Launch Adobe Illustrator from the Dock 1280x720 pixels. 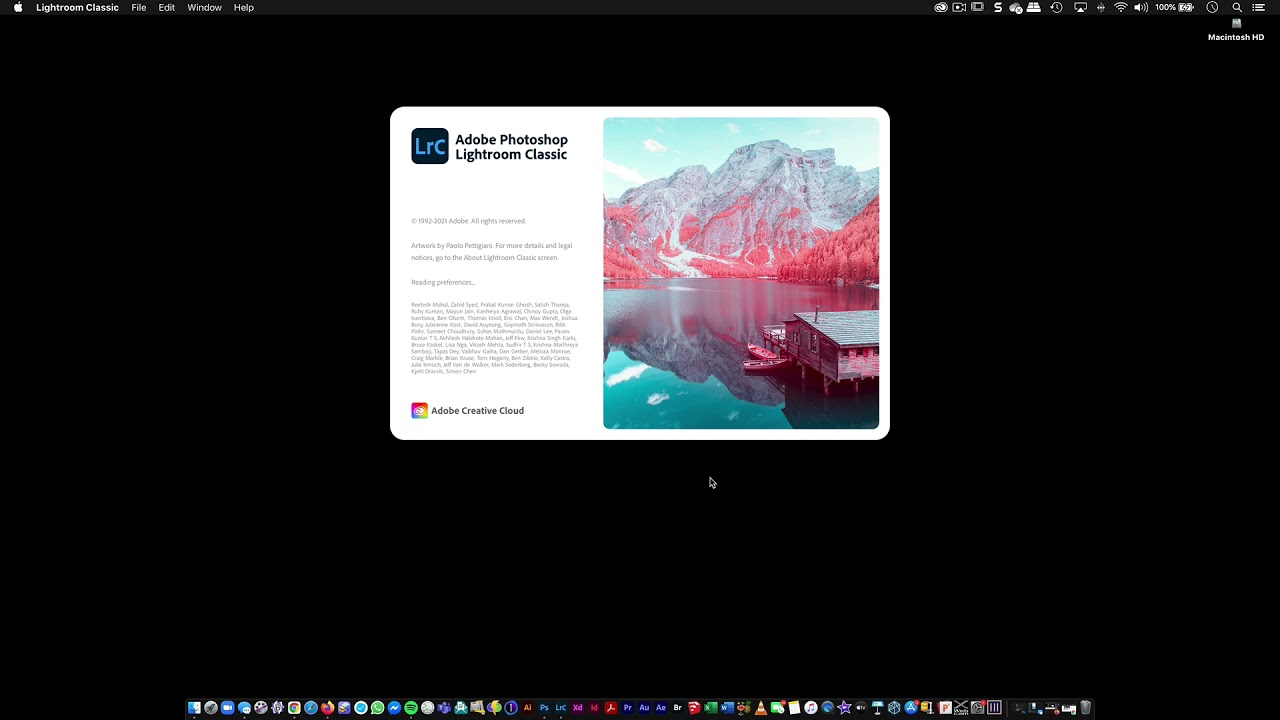[527, 708]
